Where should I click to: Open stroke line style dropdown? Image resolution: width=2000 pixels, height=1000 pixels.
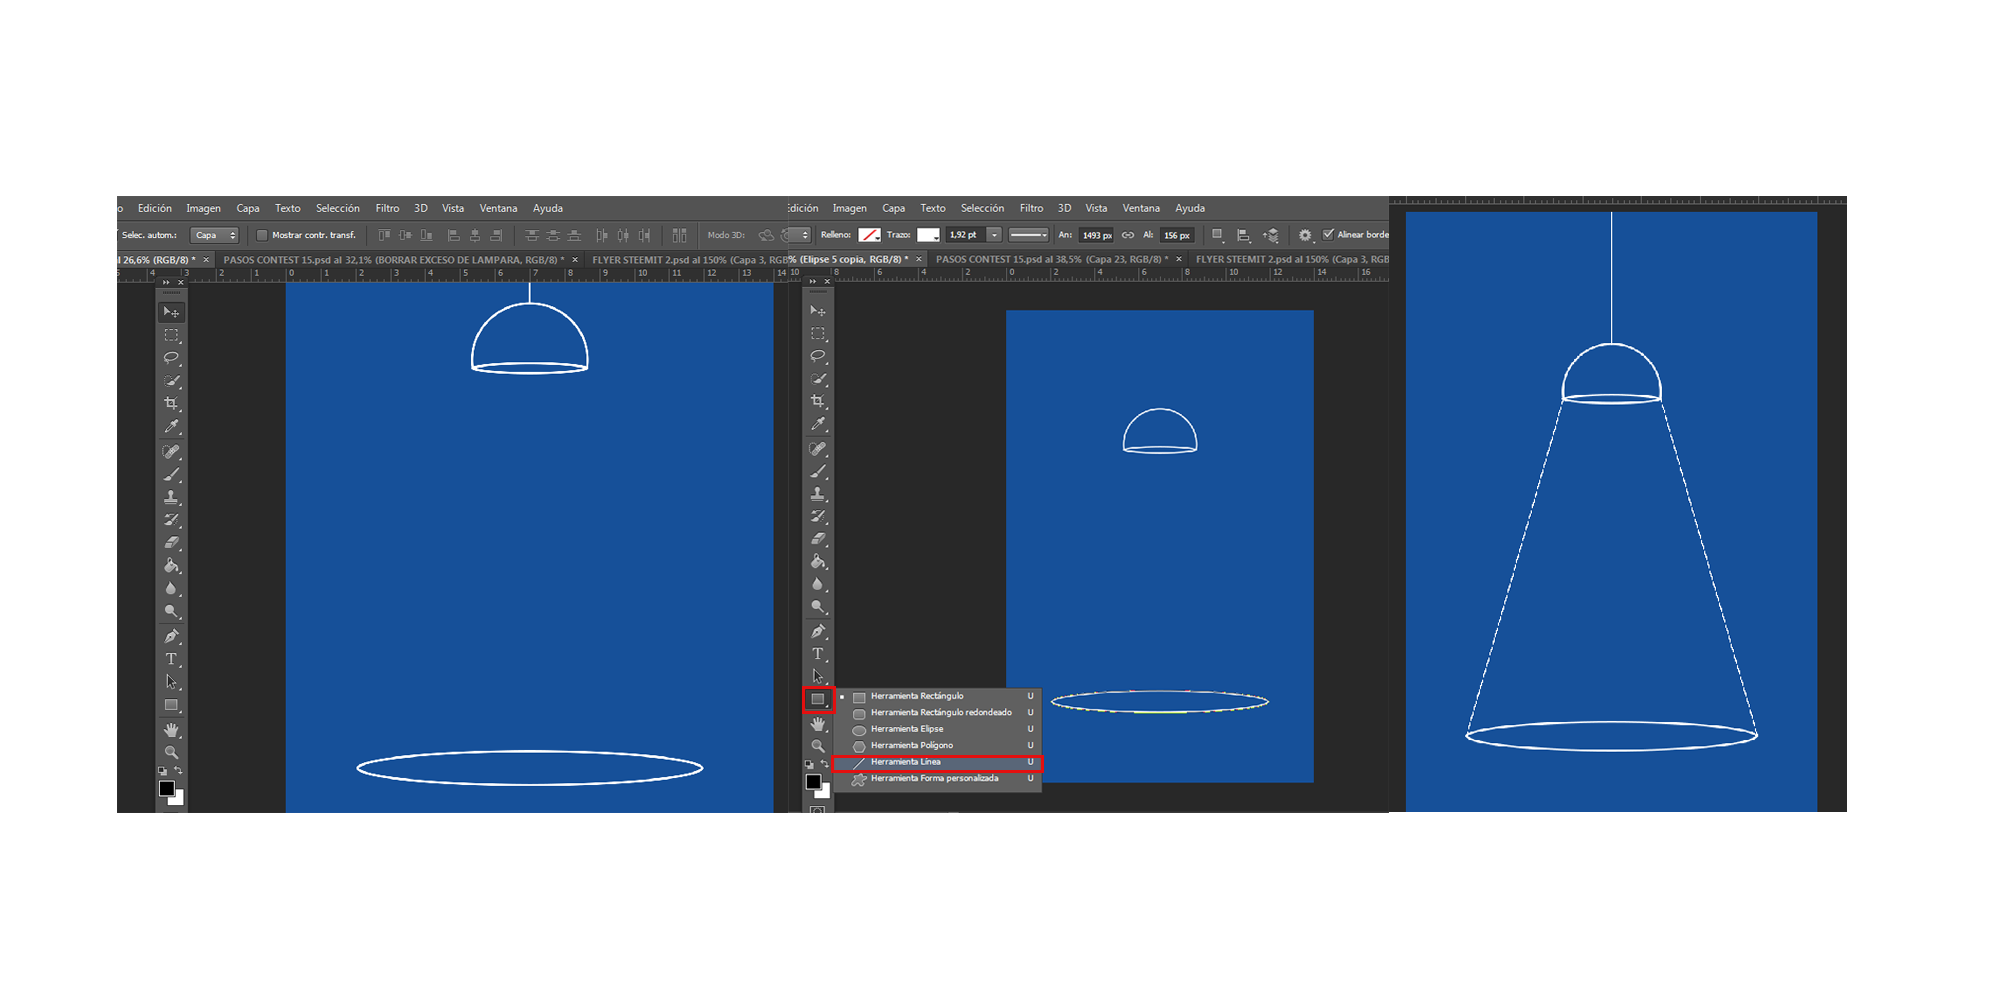point(1028,235)
